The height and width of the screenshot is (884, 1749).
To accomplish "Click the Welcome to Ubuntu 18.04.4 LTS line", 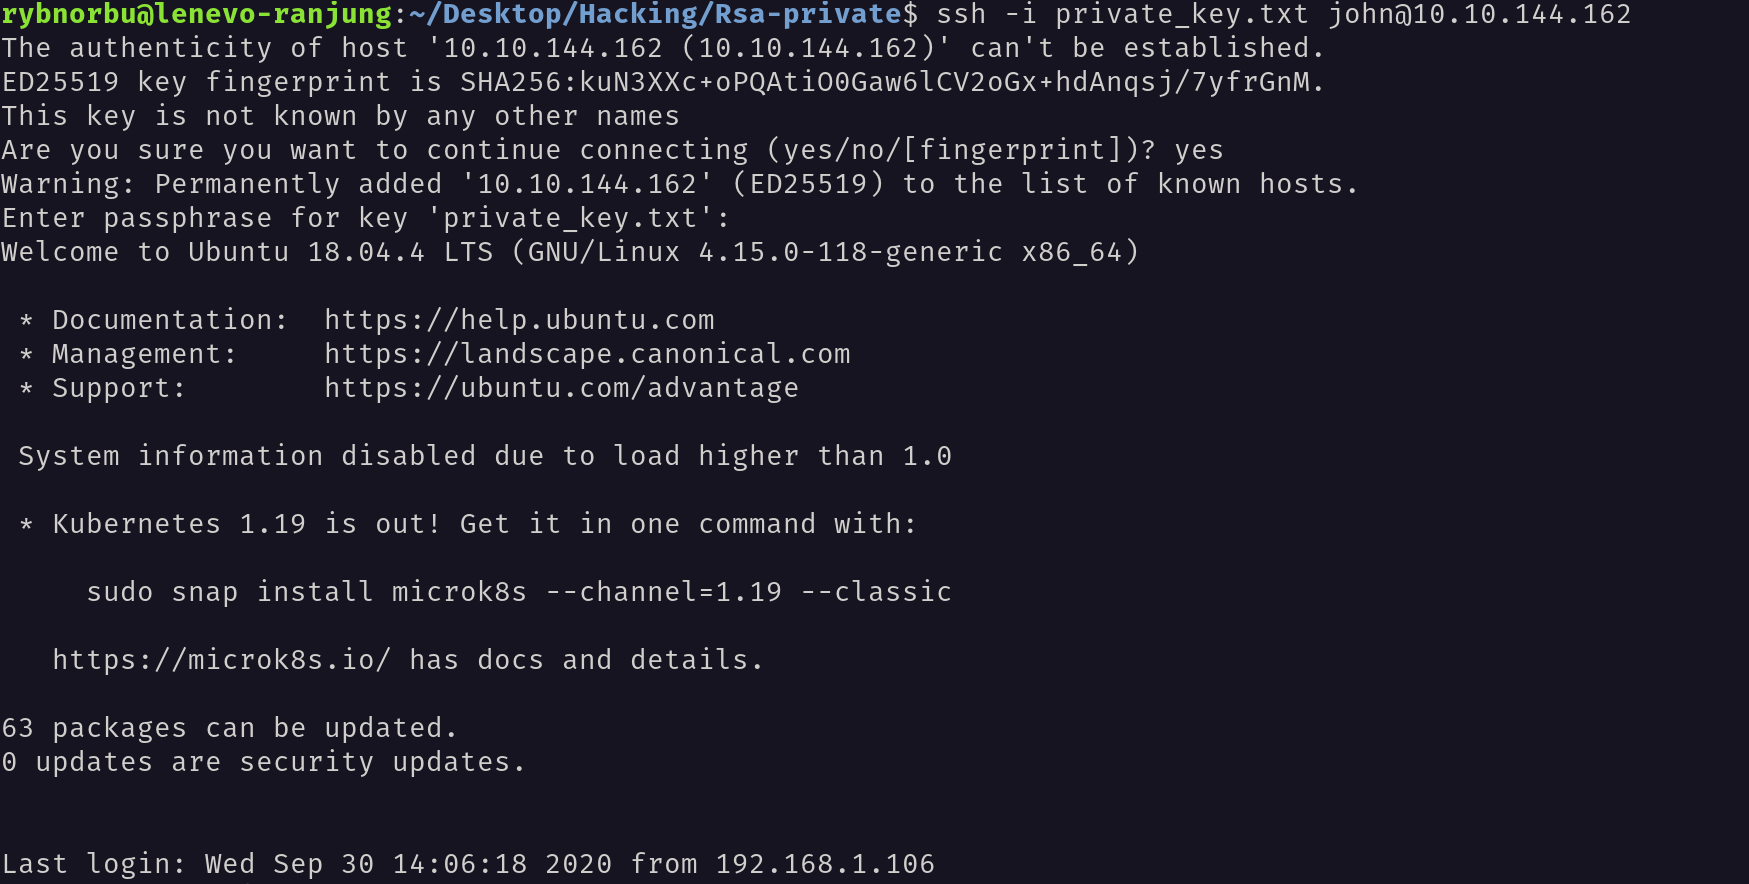I will (x=570, y=252).
